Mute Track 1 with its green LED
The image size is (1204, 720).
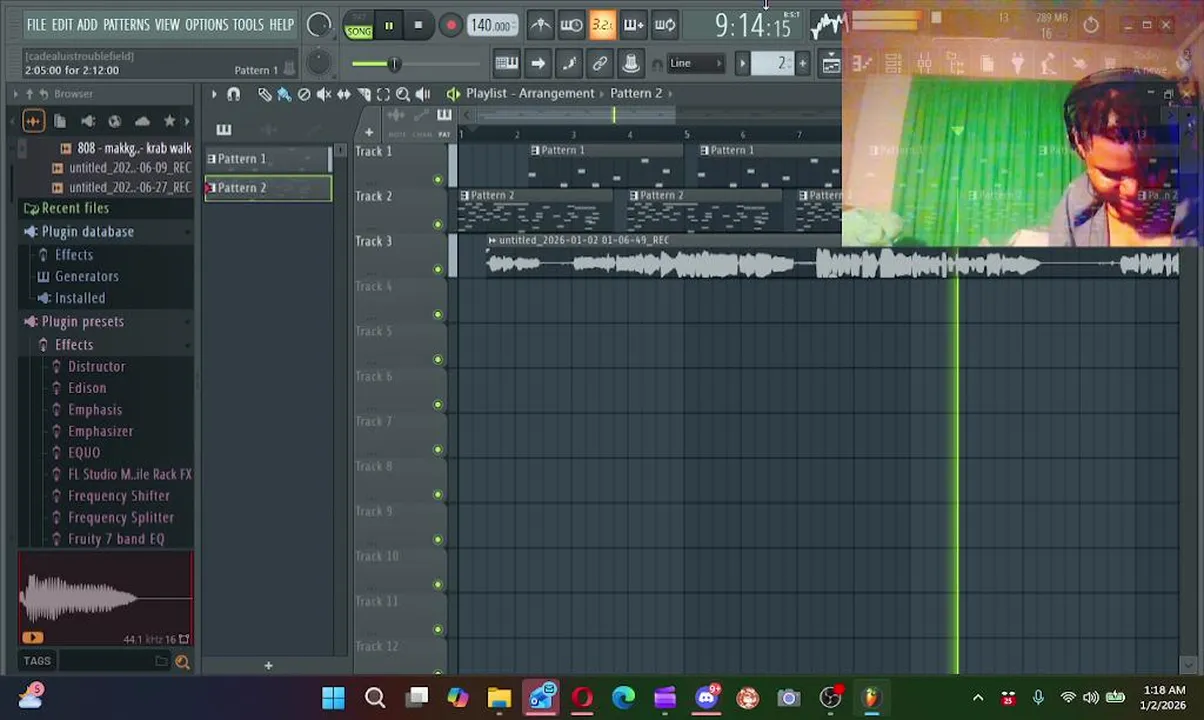click(437, 180)
